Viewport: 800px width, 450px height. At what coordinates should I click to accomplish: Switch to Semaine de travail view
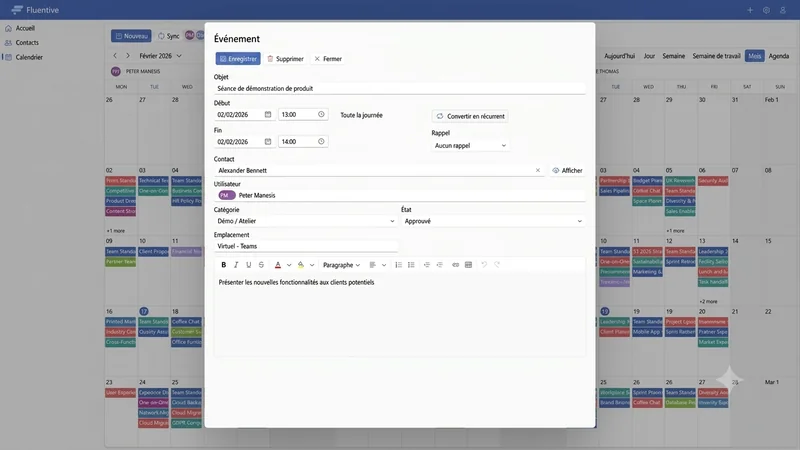(716, 56)
